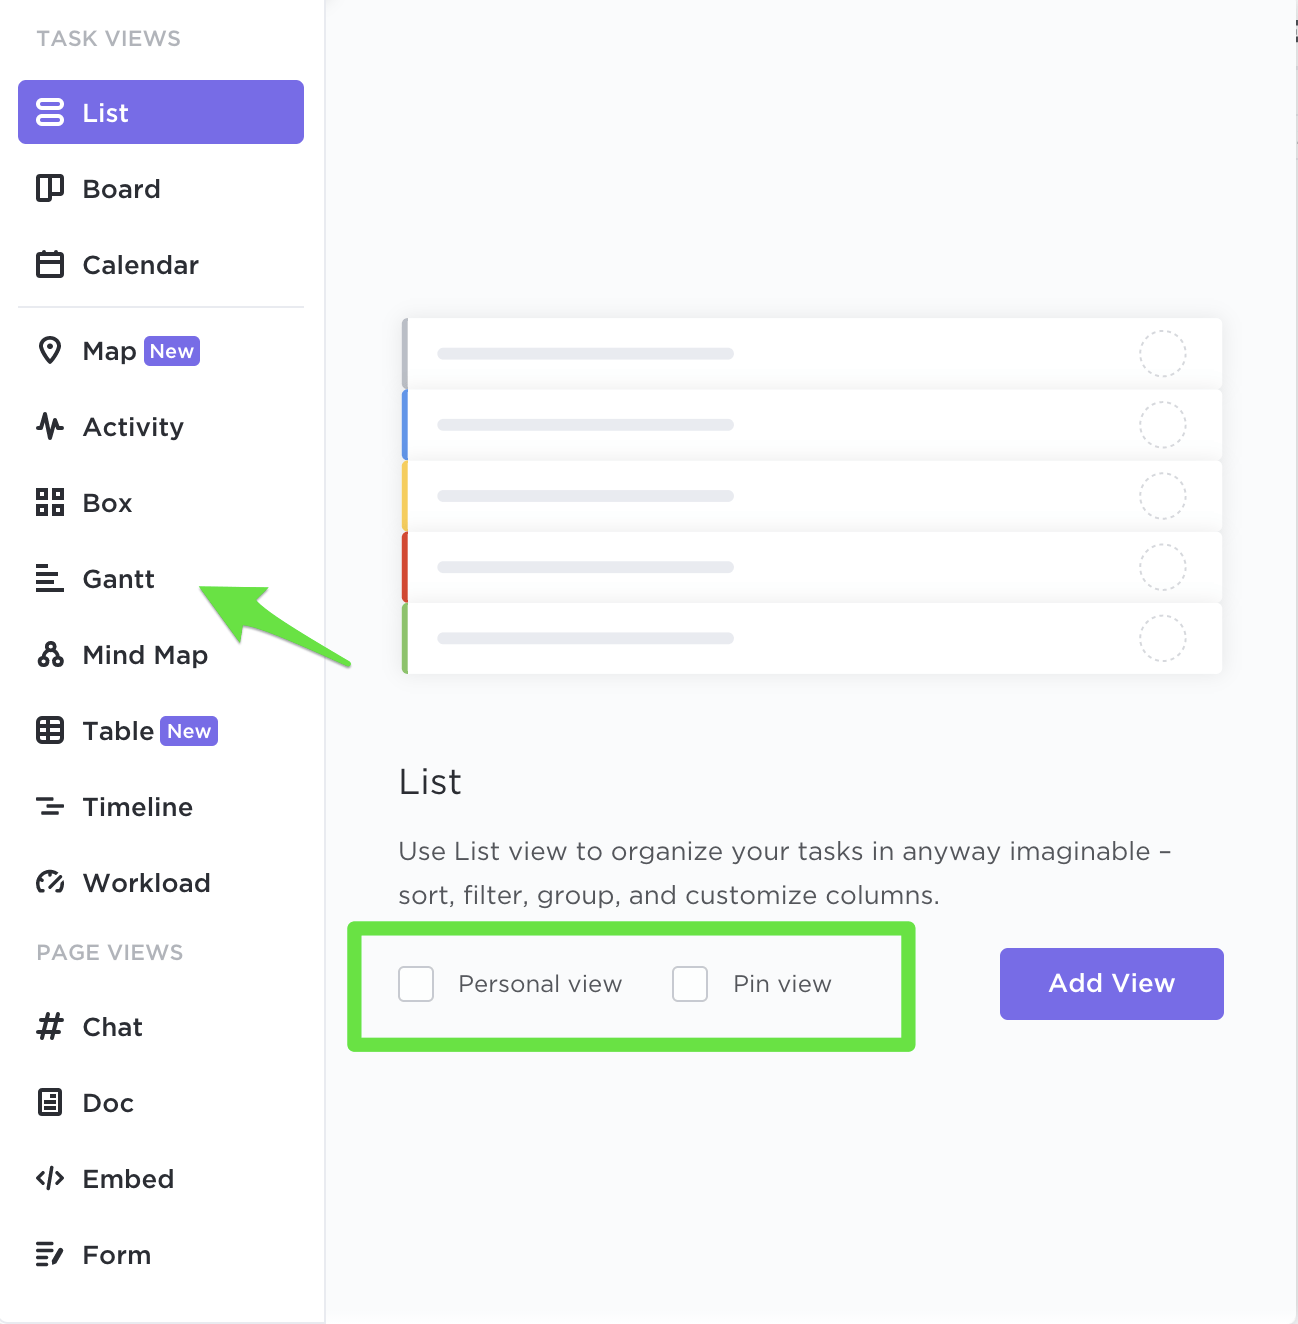The width and height of the screenshot is (1298, 1324).
Task: Click the Add View button
Action: tap(1111, 984)
